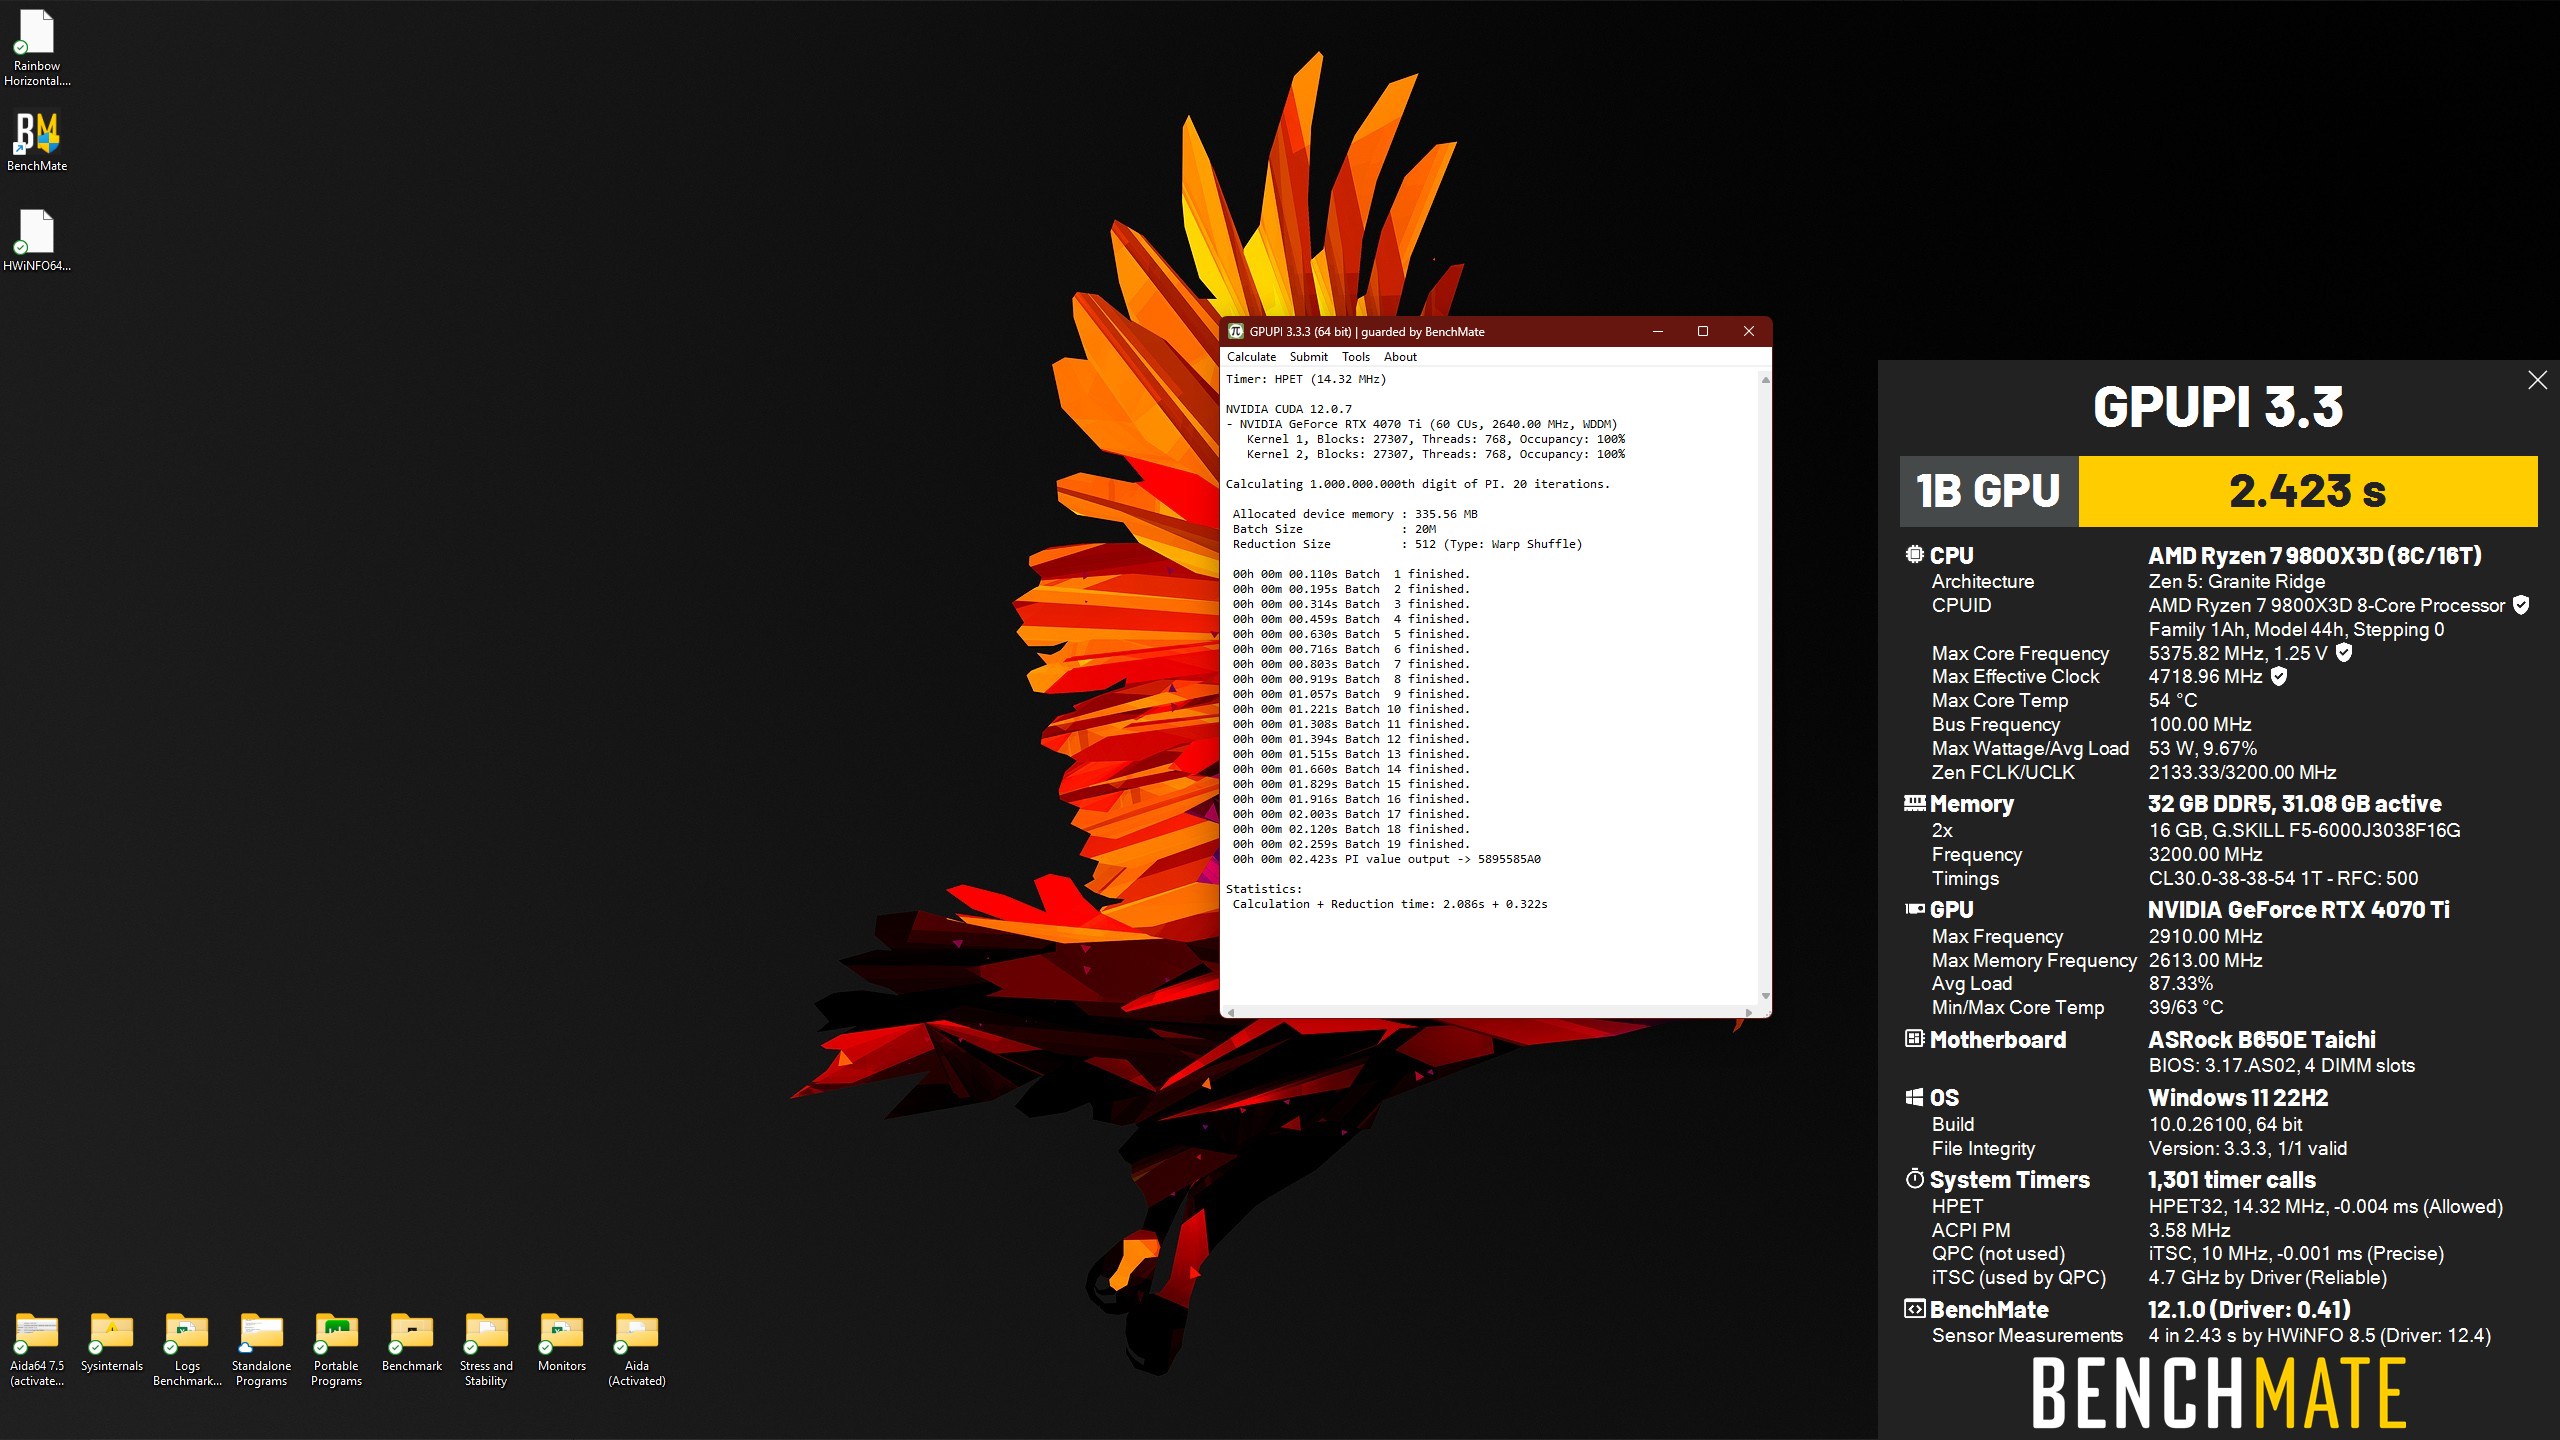The height and width of the screenshot is (1440, 2560).
Task: Minimize the GPUPI window
Action: coord(1657,332)
